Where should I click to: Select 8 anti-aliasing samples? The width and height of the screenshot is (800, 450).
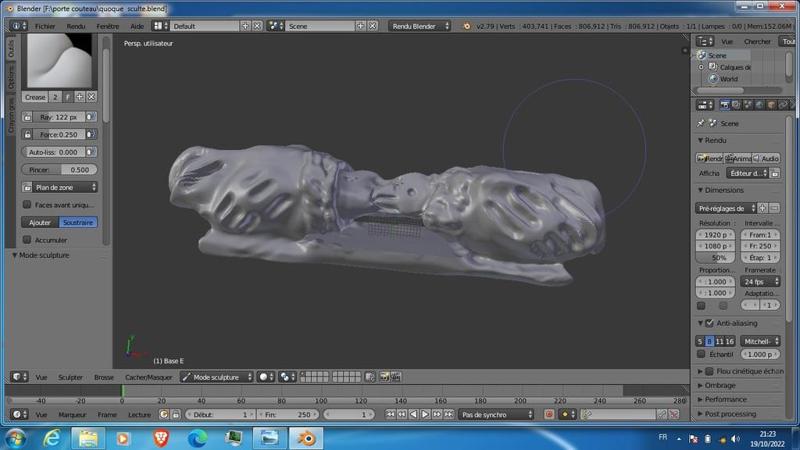[709, 341]
